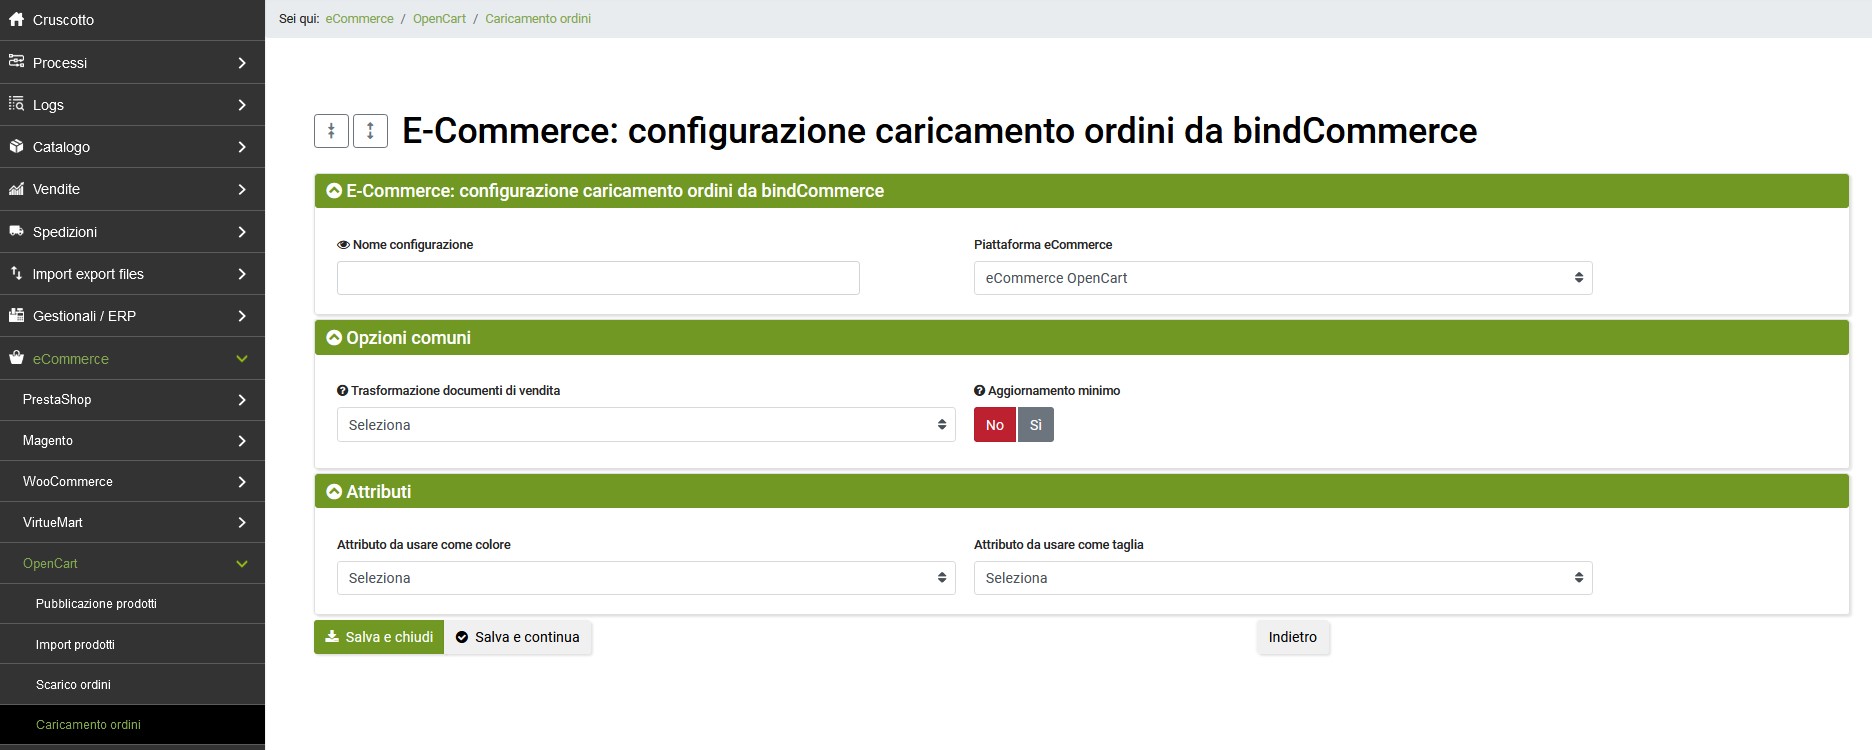Click help icon beside Trasformazione documenti di vendita
The width and height of the screenshot is (1872, 750).
coord(342,391)
